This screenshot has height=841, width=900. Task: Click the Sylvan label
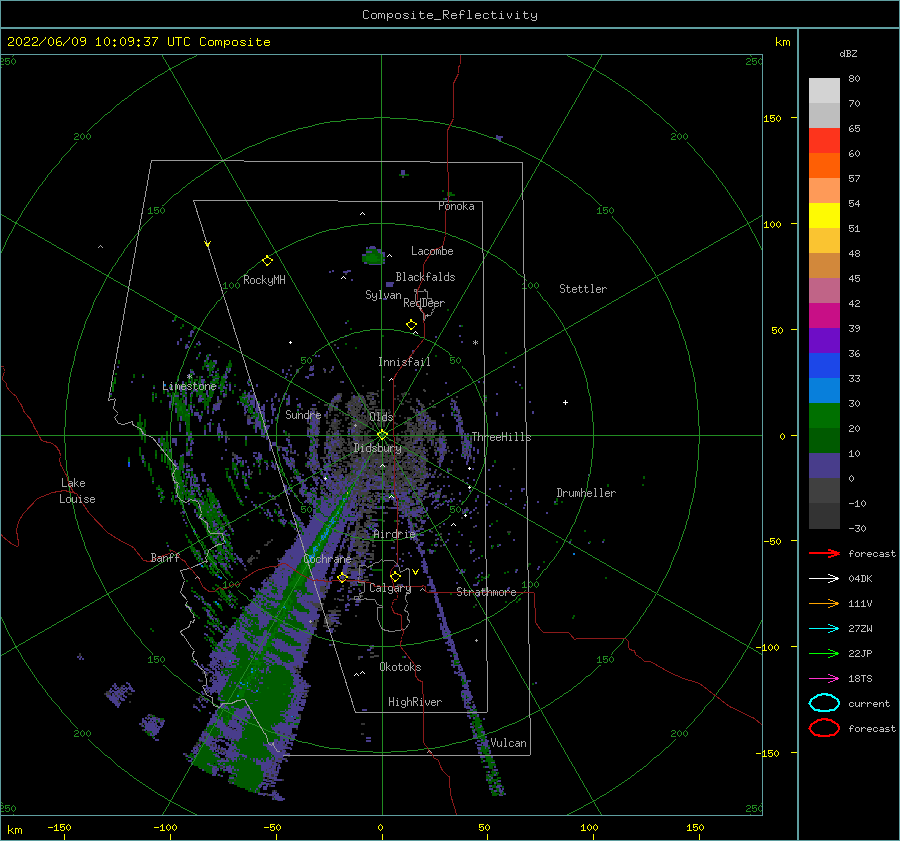coord(383,295)
